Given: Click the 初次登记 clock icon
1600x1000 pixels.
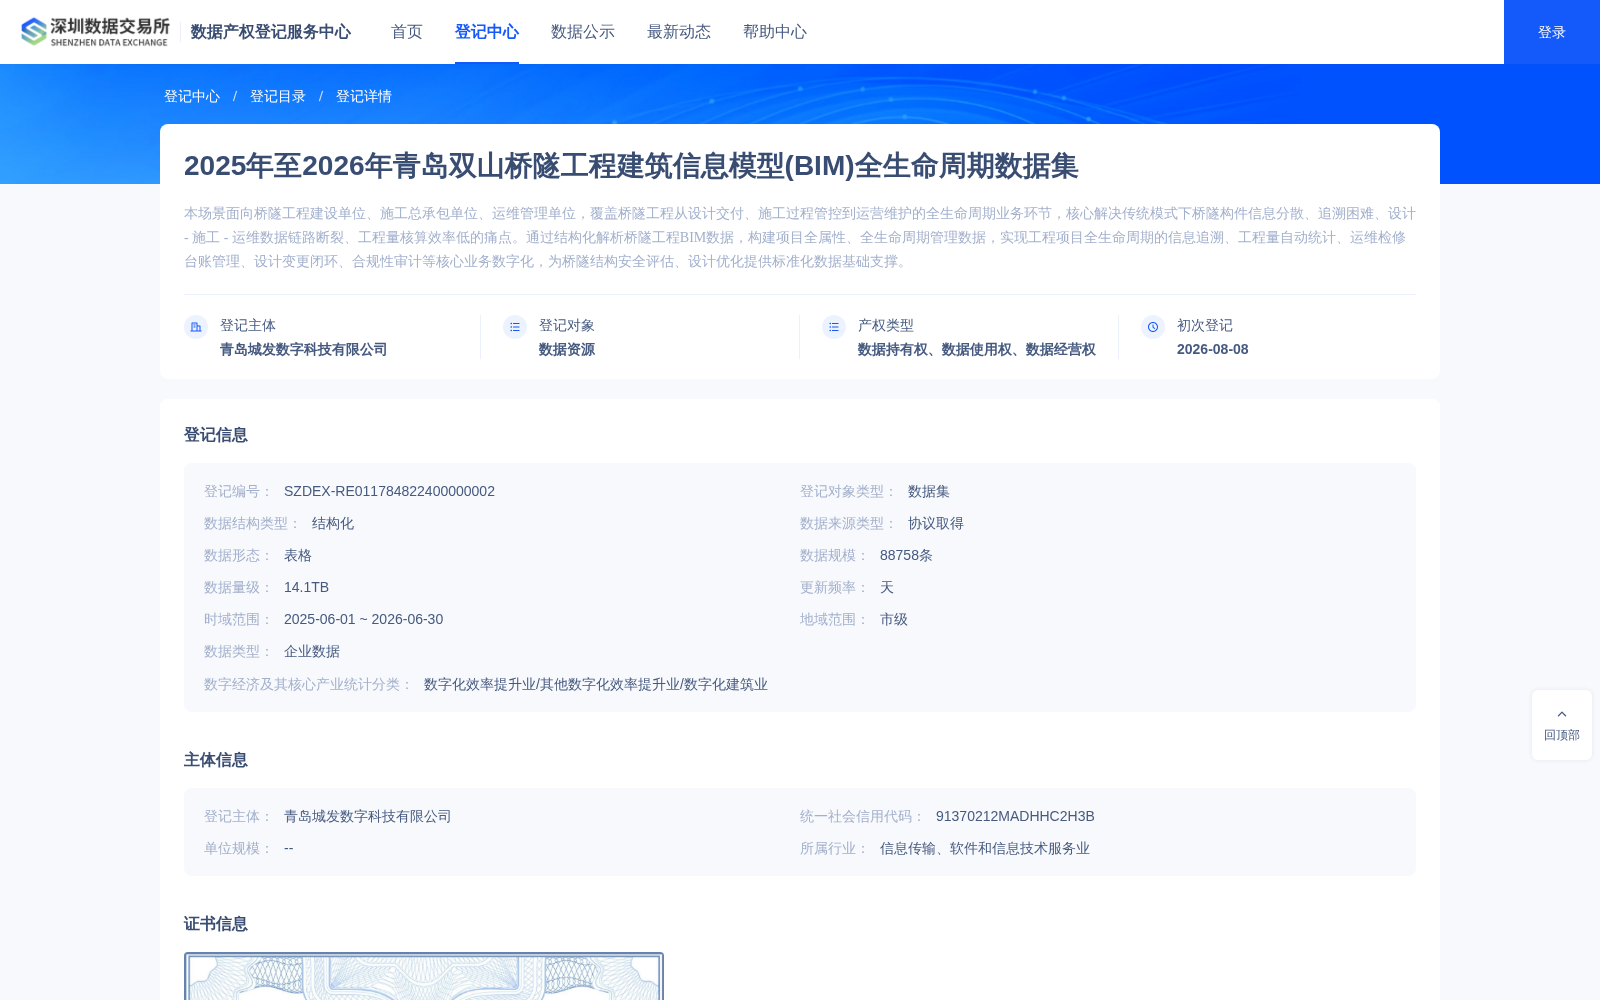Looking at the screenshot, I should click(x=1153, y=327).
